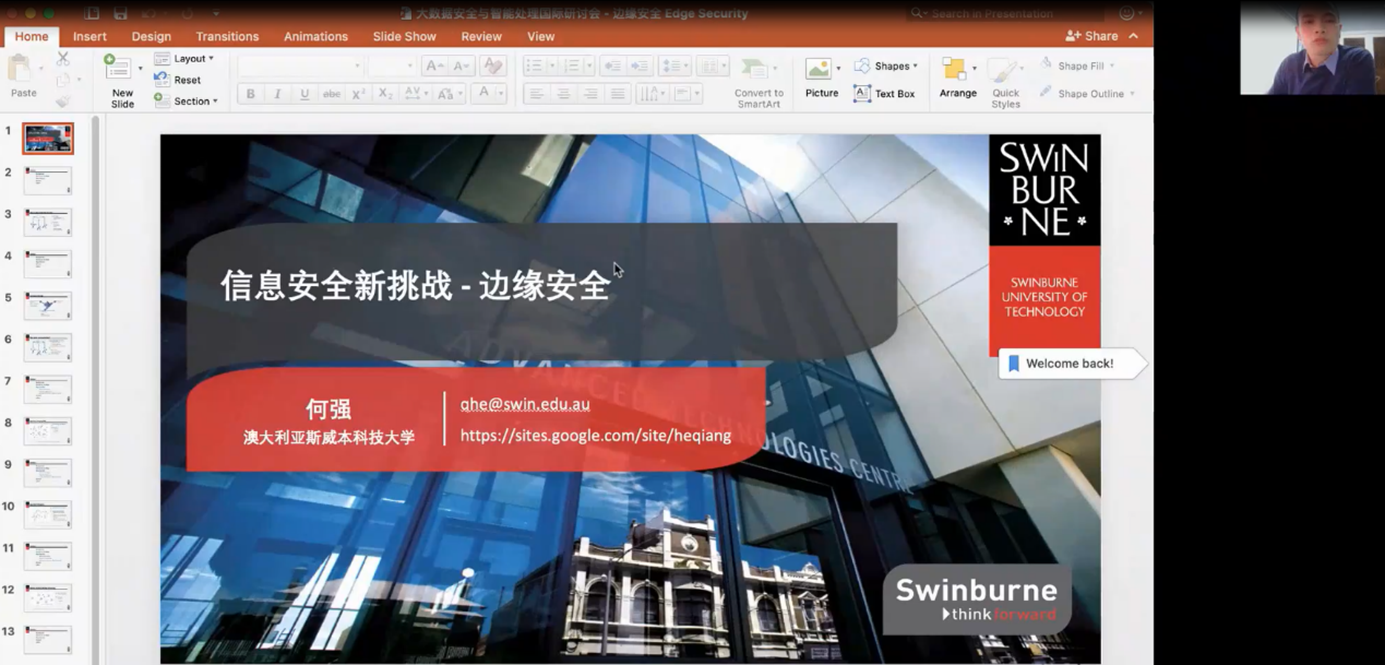Viewport: 1385px width, 665px height.
Task: Click the Share button
Action: pyautogui.click(x=1092, y=36)
